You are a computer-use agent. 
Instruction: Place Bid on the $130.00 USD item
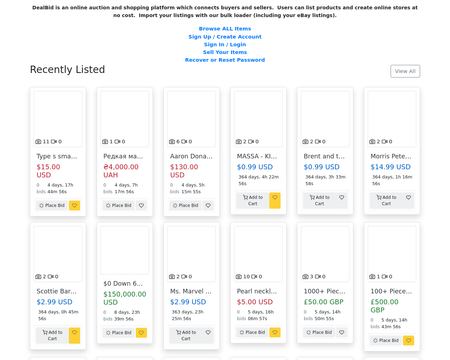coord(185,205)
